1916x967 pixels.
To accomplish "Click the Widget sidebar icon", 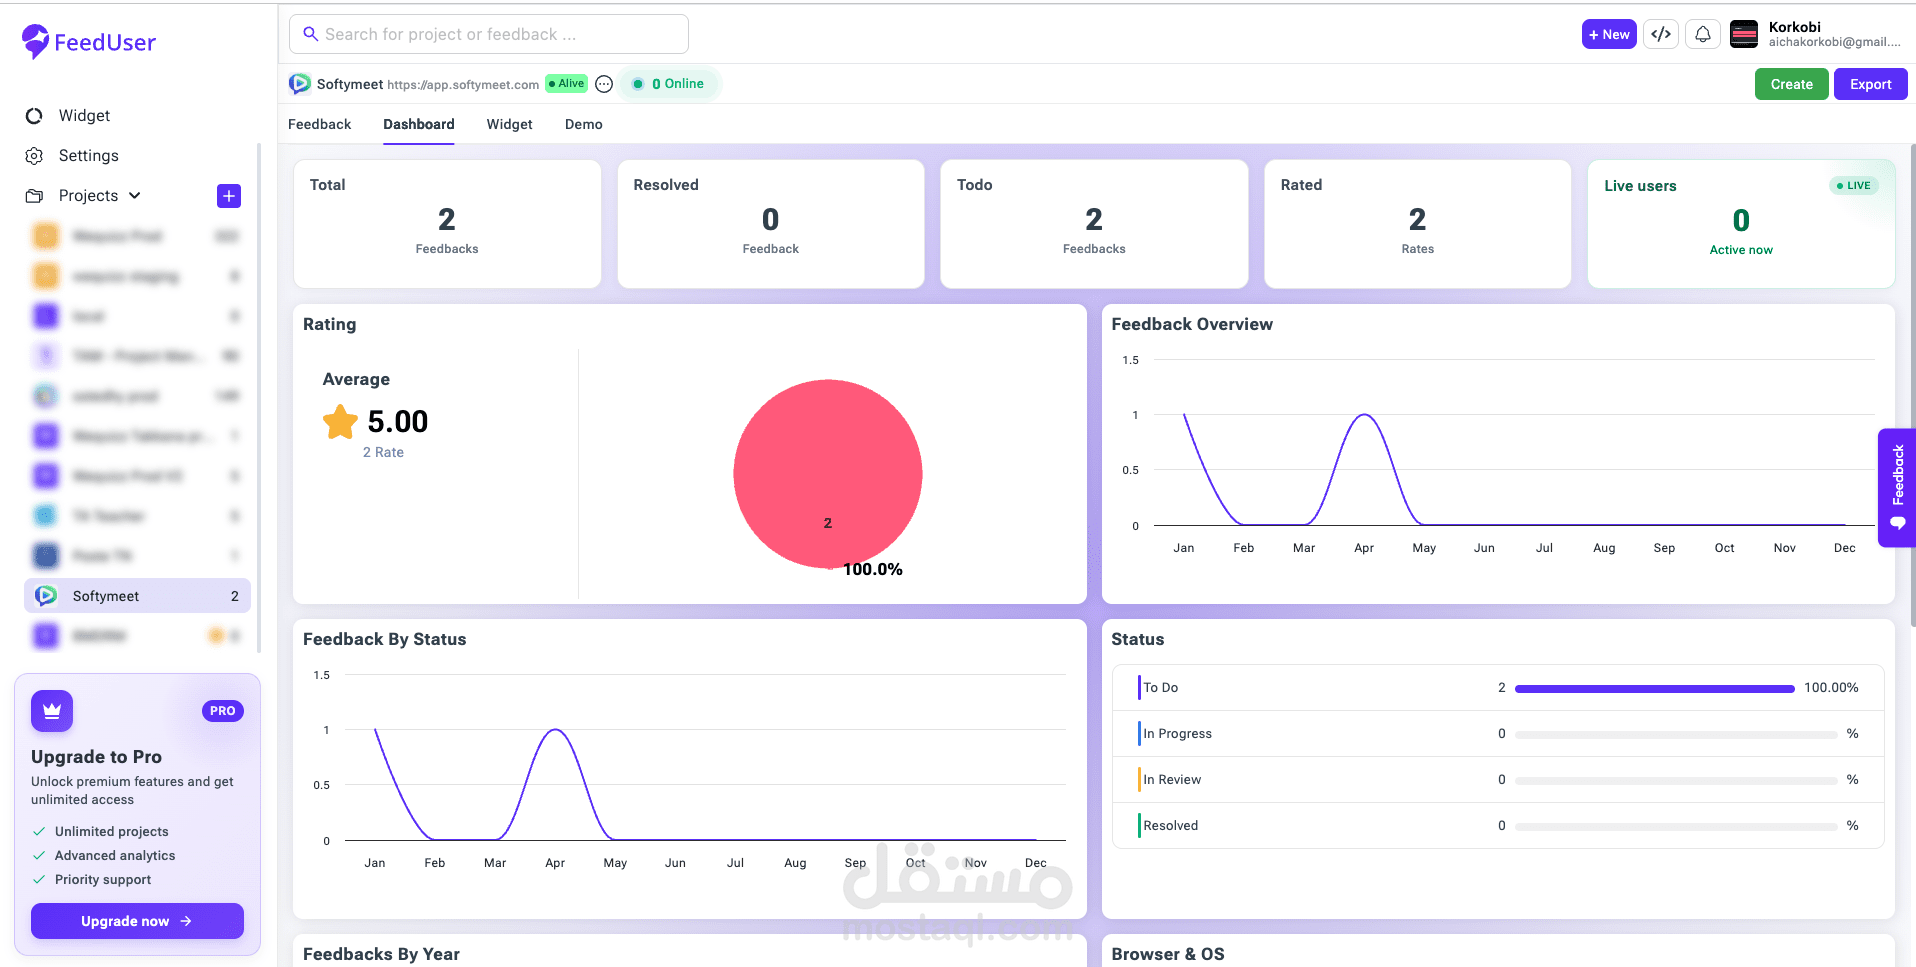I will pyautogui.click(x=34, y=116).
